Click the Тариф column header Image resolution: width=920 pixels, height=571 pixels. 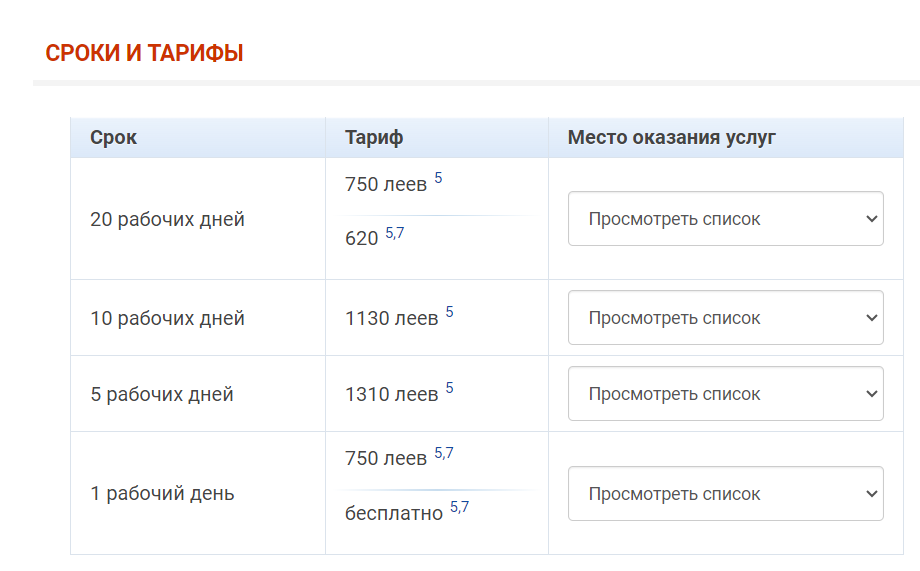pyautogui.click(x=374, y=137)
